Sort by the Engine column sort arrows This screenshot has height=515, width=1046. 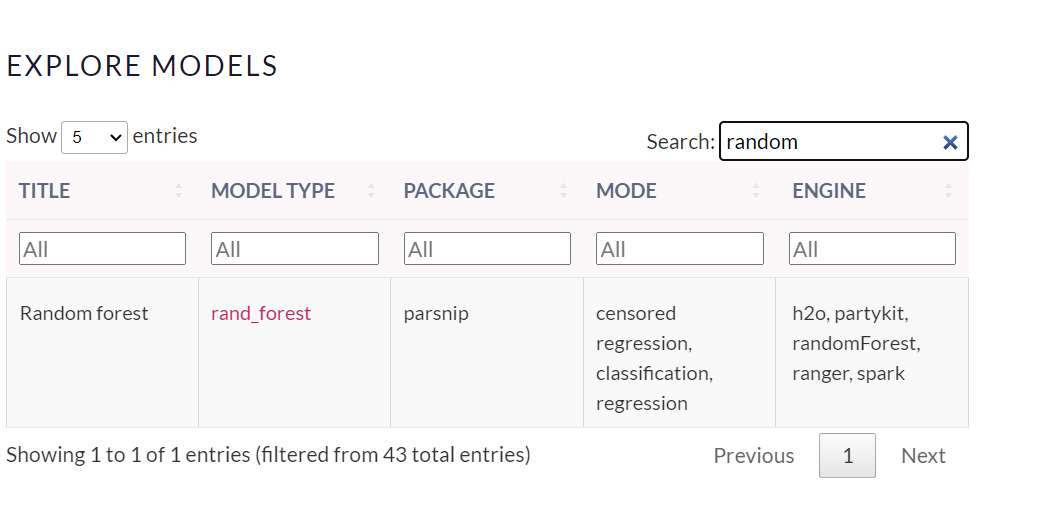click(x=948, y=191)
